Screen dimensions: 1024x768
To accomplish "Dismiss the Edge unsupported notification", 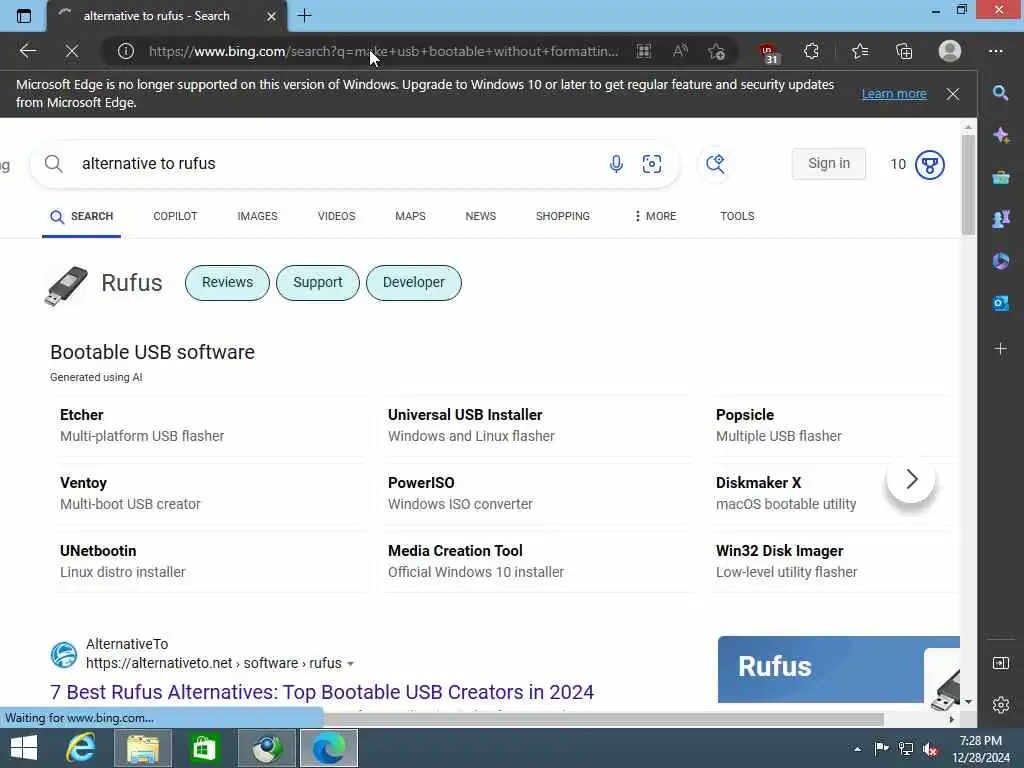I will [953, 94].
